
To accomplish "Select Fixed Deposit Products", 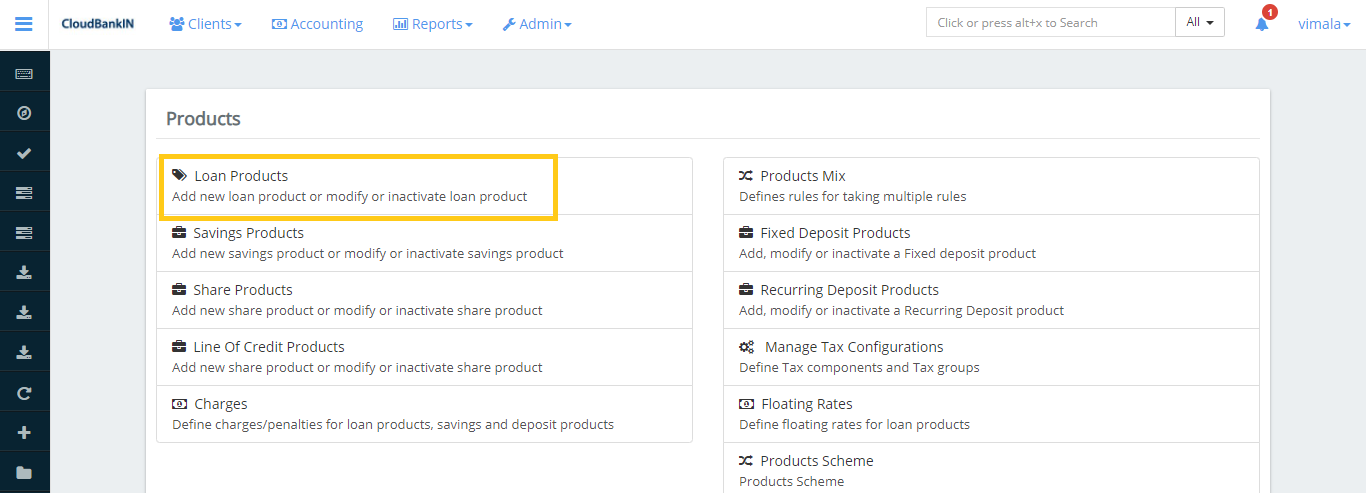I will (834, 233).
